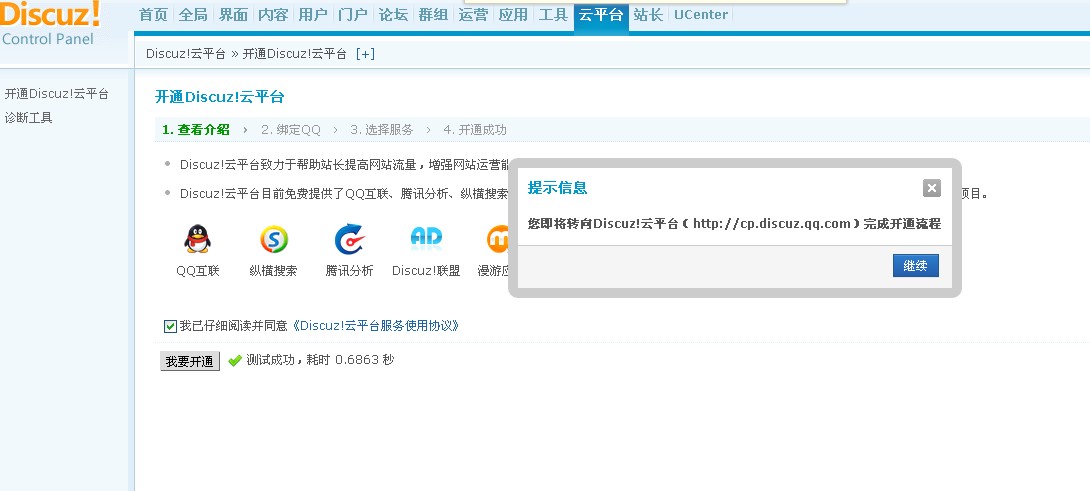Screen dimensions: 1090x491
Task: Open the 首页 menu
Action: pos(154,15)
